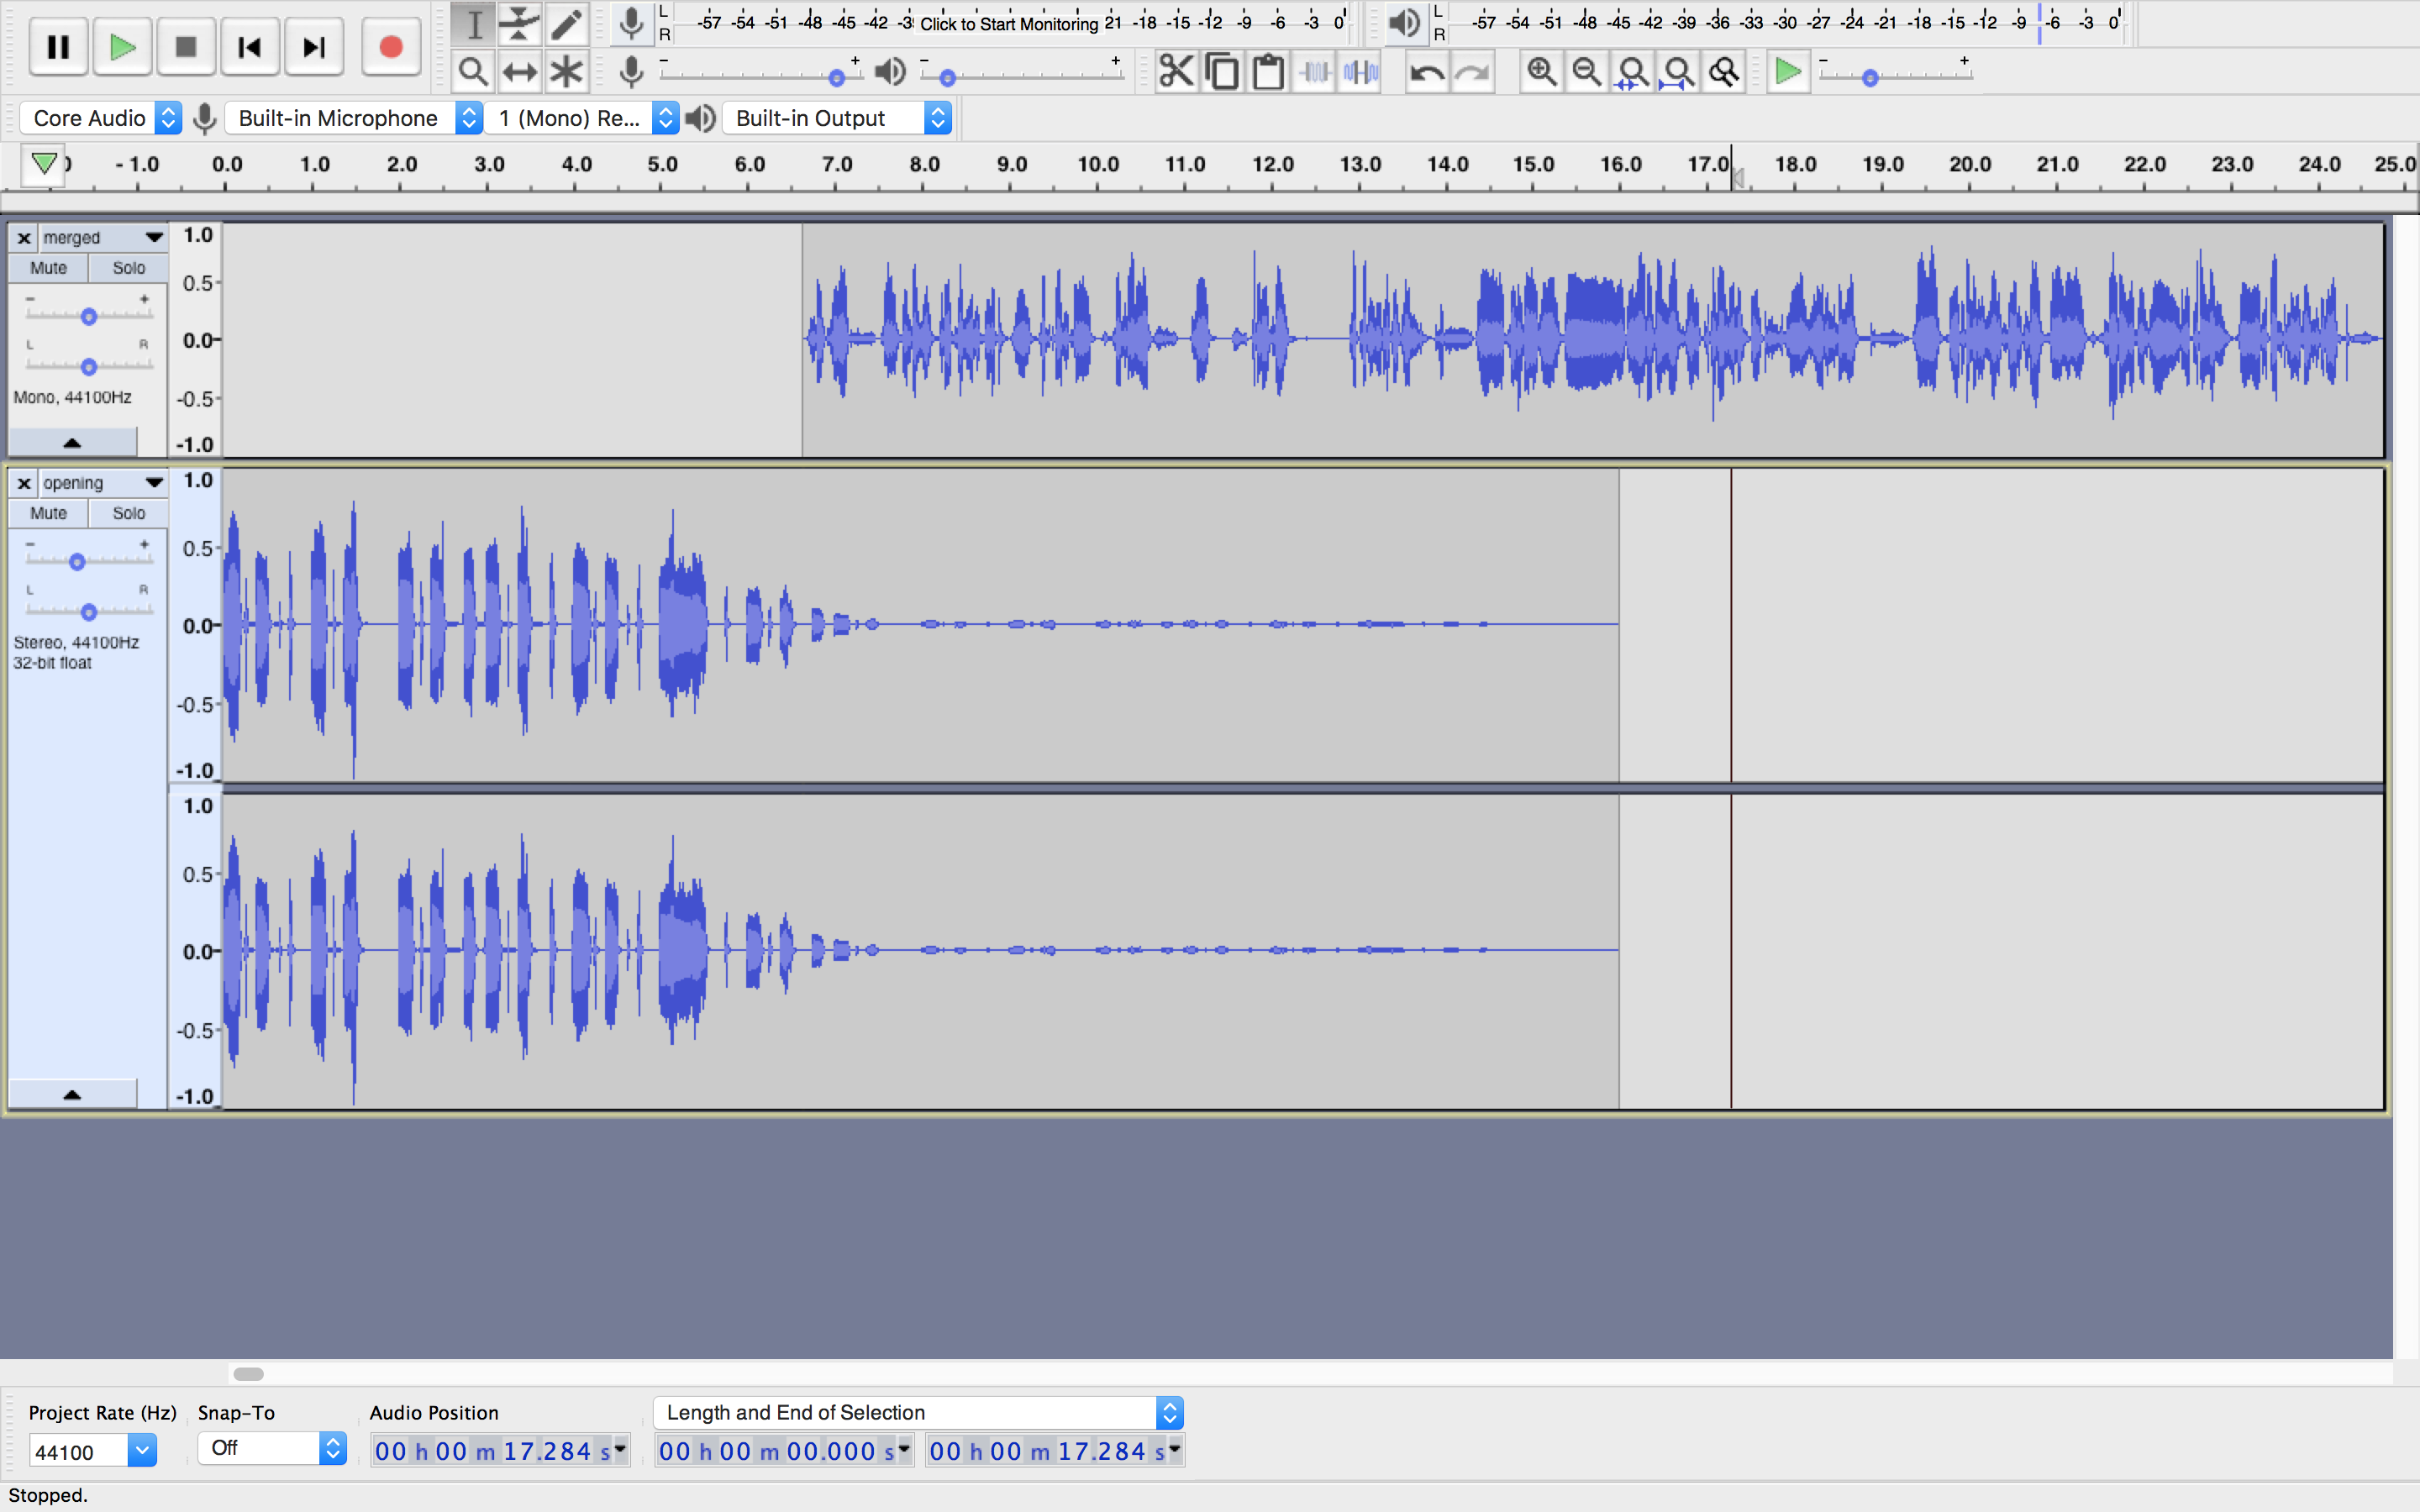Open the merged track name menu
Viewport: 2420px width, 1512px height.
[x=100, y=238]
